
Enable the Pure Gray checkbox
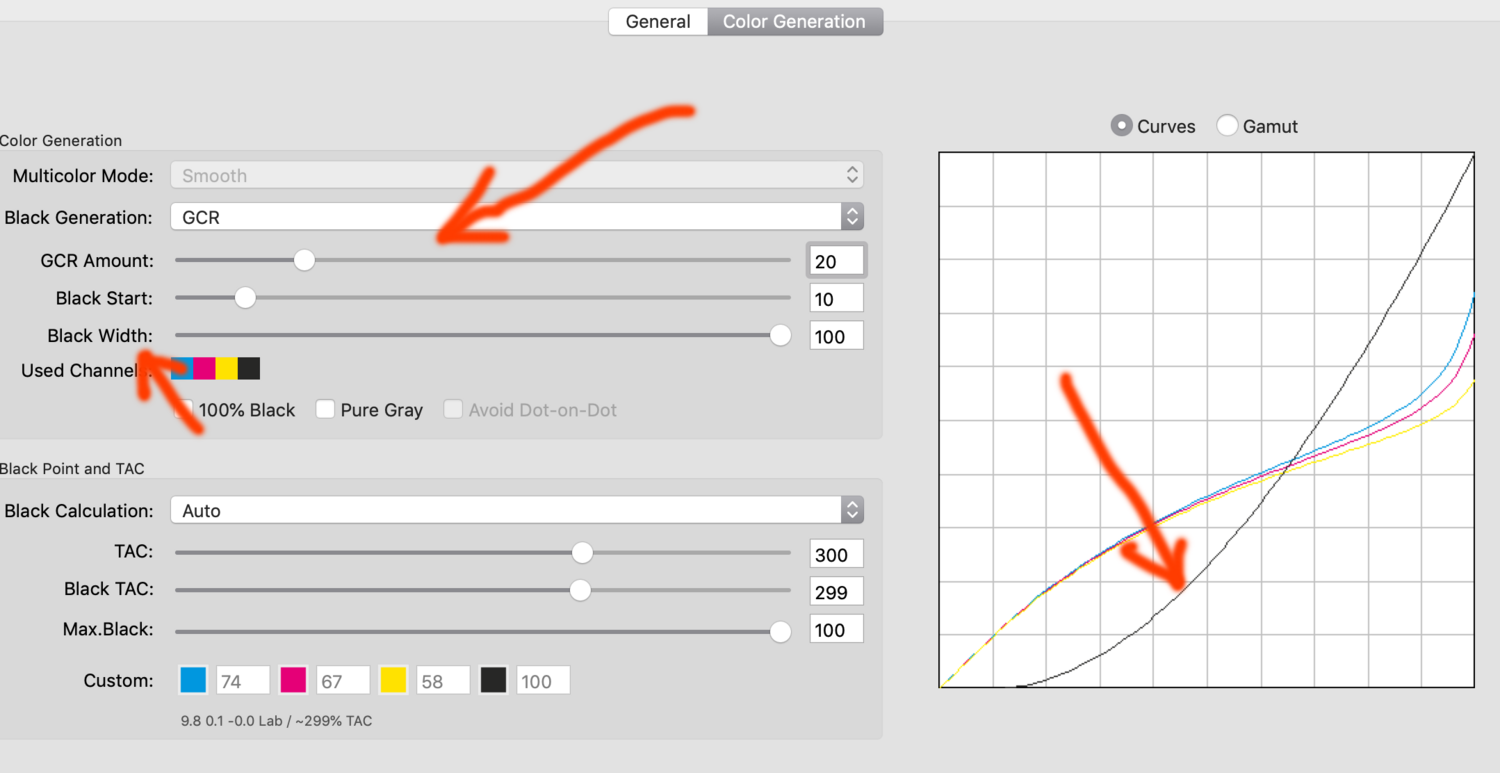(325, 409)
